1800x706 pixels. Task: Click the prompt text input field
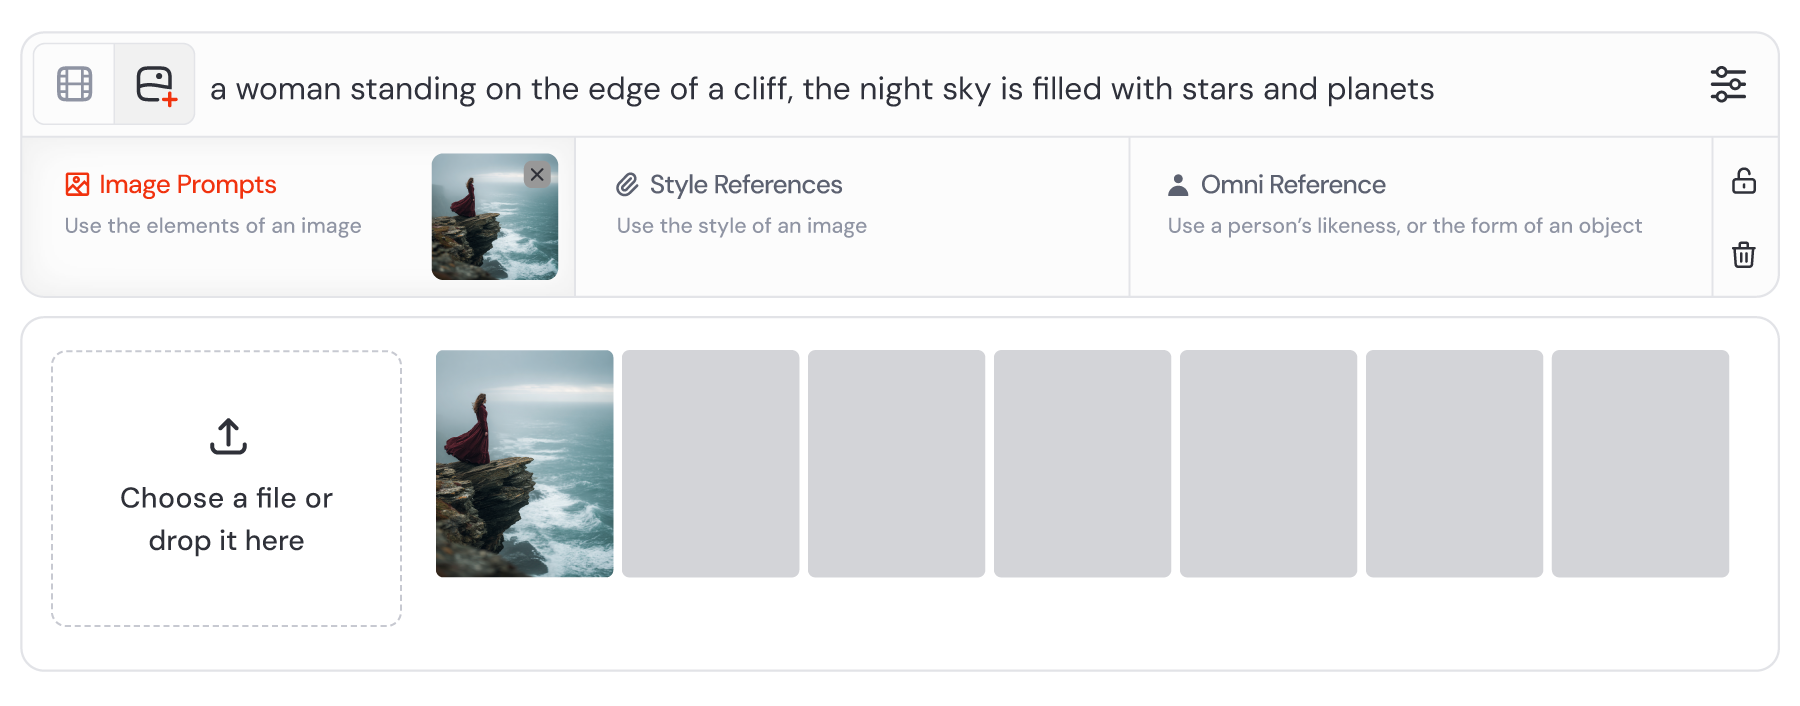820,89
